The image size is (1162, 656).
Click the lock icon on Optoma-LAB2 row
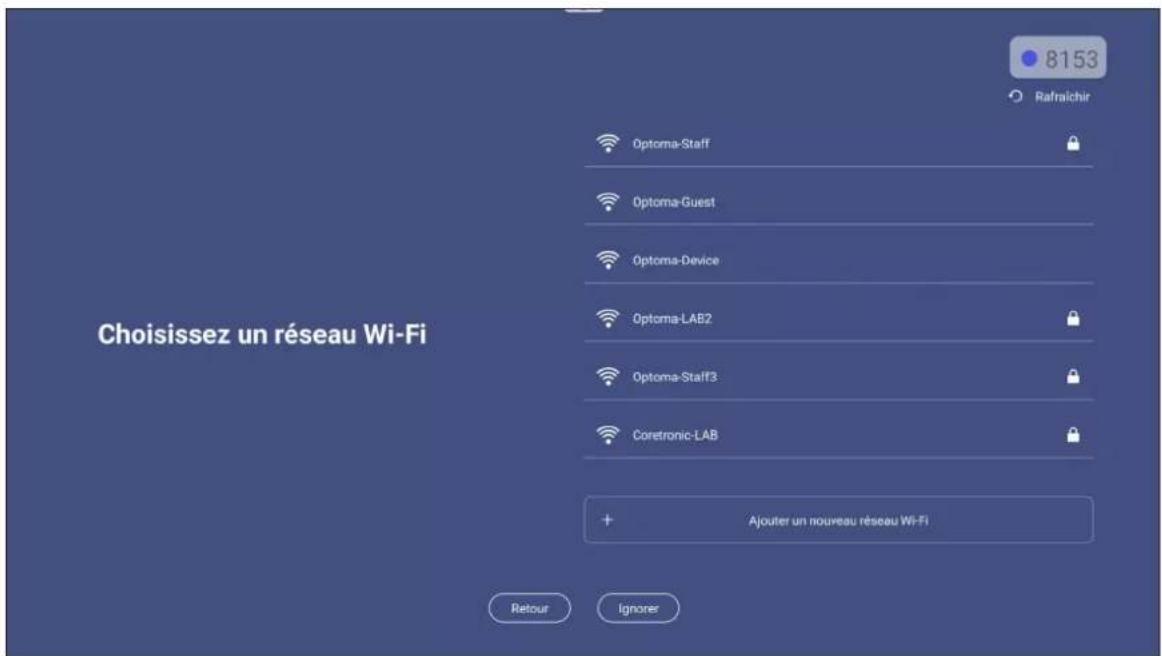click(1072, 319)
